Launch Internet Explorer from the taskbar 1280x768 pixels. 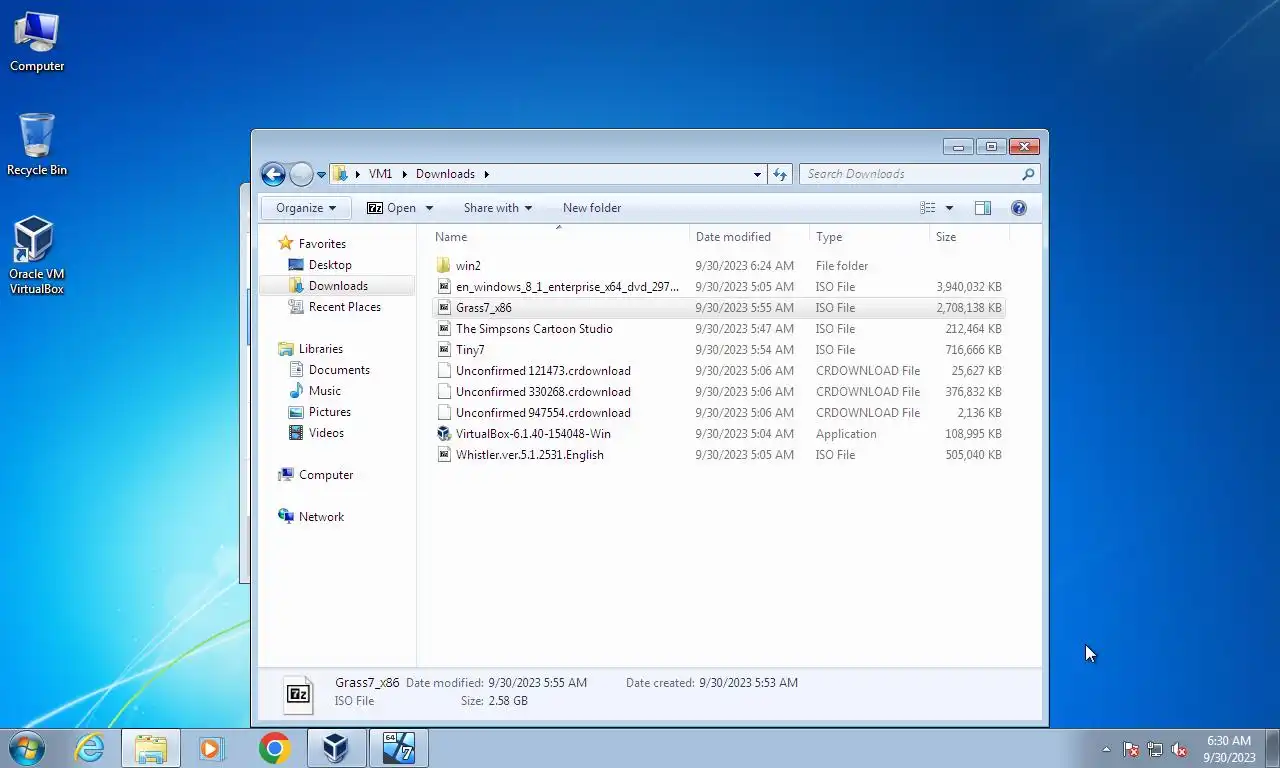pos(90,748)
